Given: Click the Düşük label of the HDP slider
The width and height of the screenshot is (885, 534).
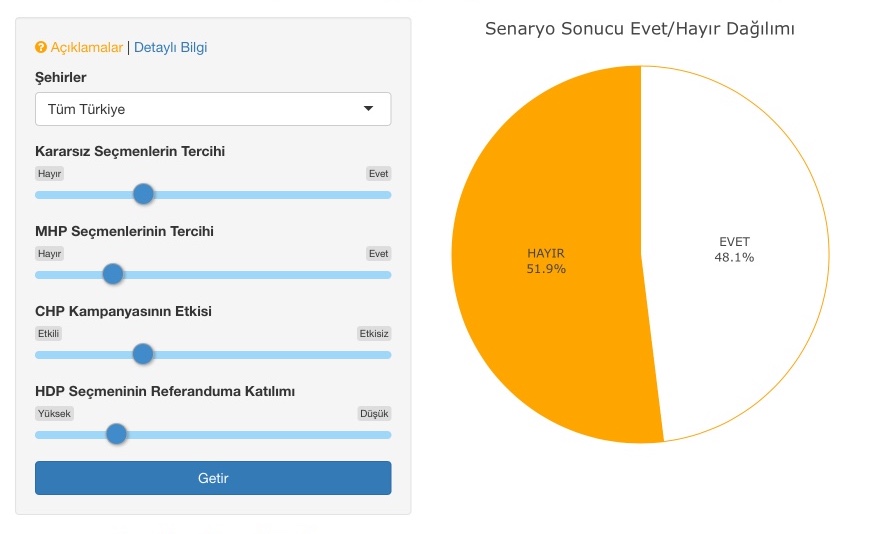Looking at the screenshot, I should pyautogui.click(x=374, y=414).
